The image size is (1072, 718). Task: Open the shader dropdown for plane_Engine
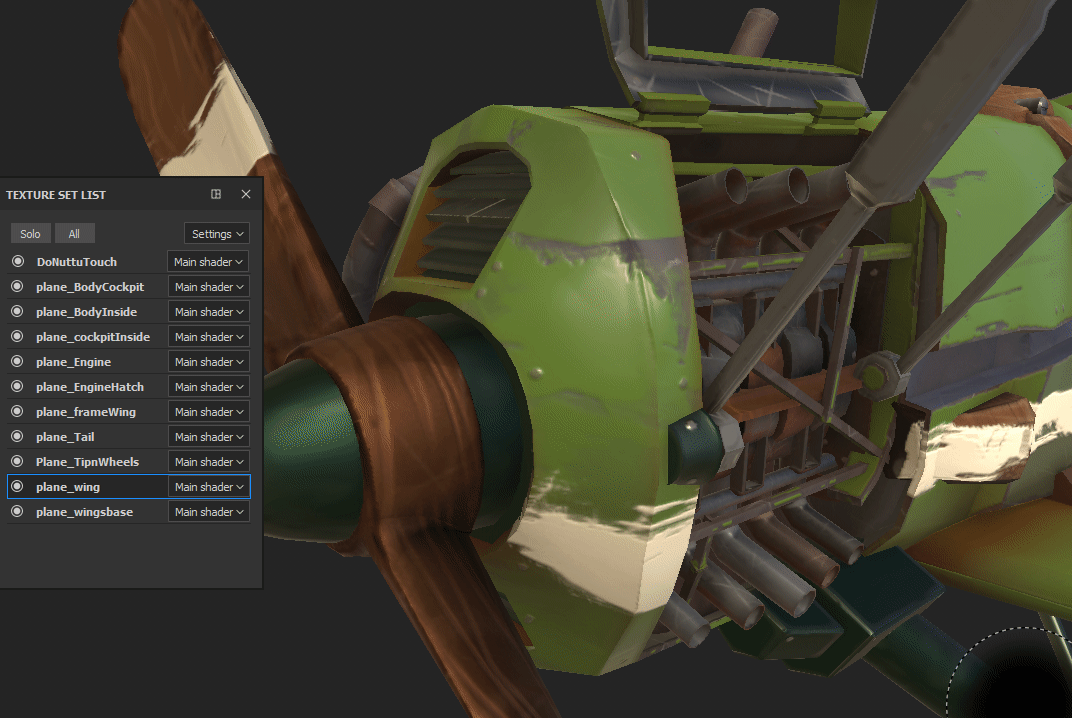(x=209, y=362)
